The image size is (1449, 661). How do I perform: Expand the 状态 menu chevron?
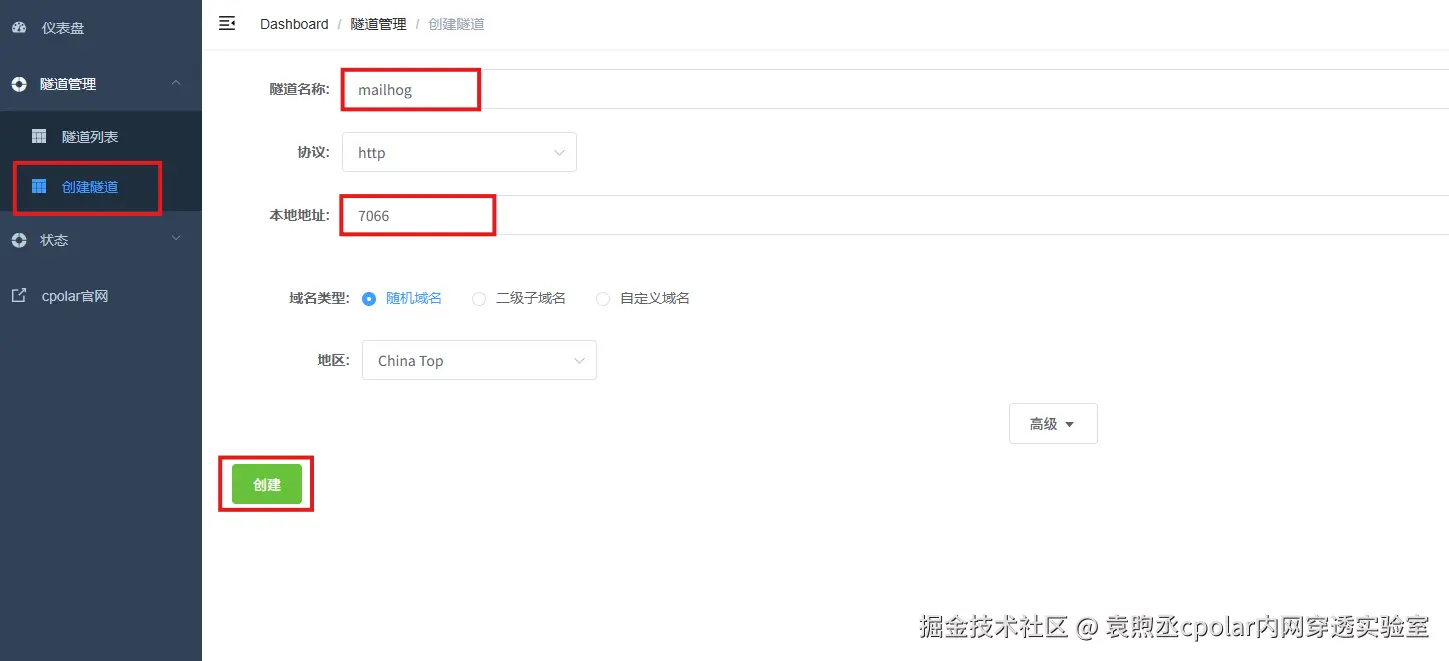(x=176, y=239)
